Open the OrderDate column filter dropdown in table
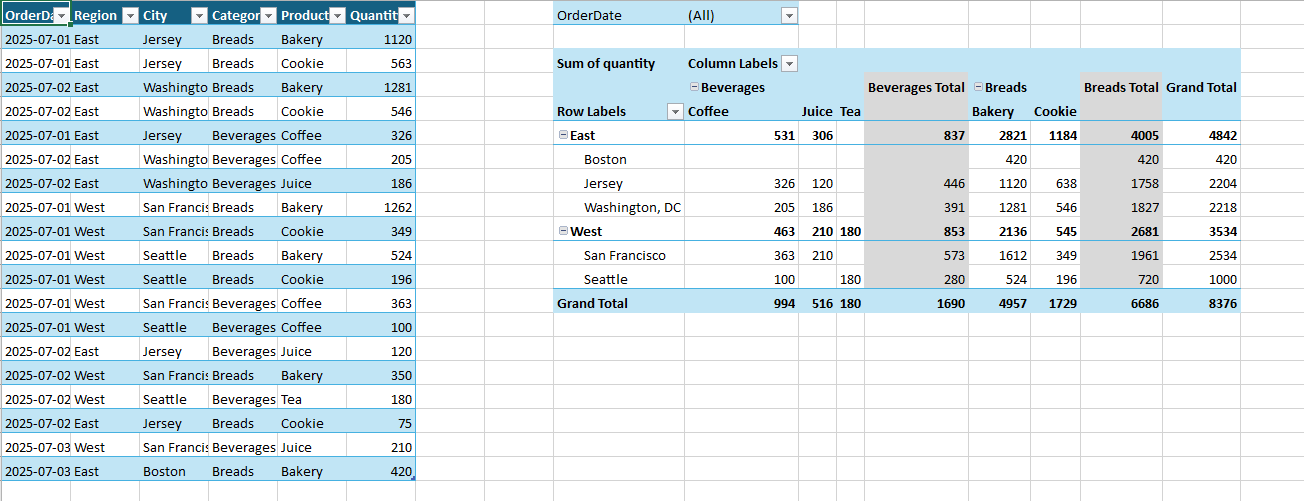Viewport: 1304px width, 501px height. click(x=61, y=16)
